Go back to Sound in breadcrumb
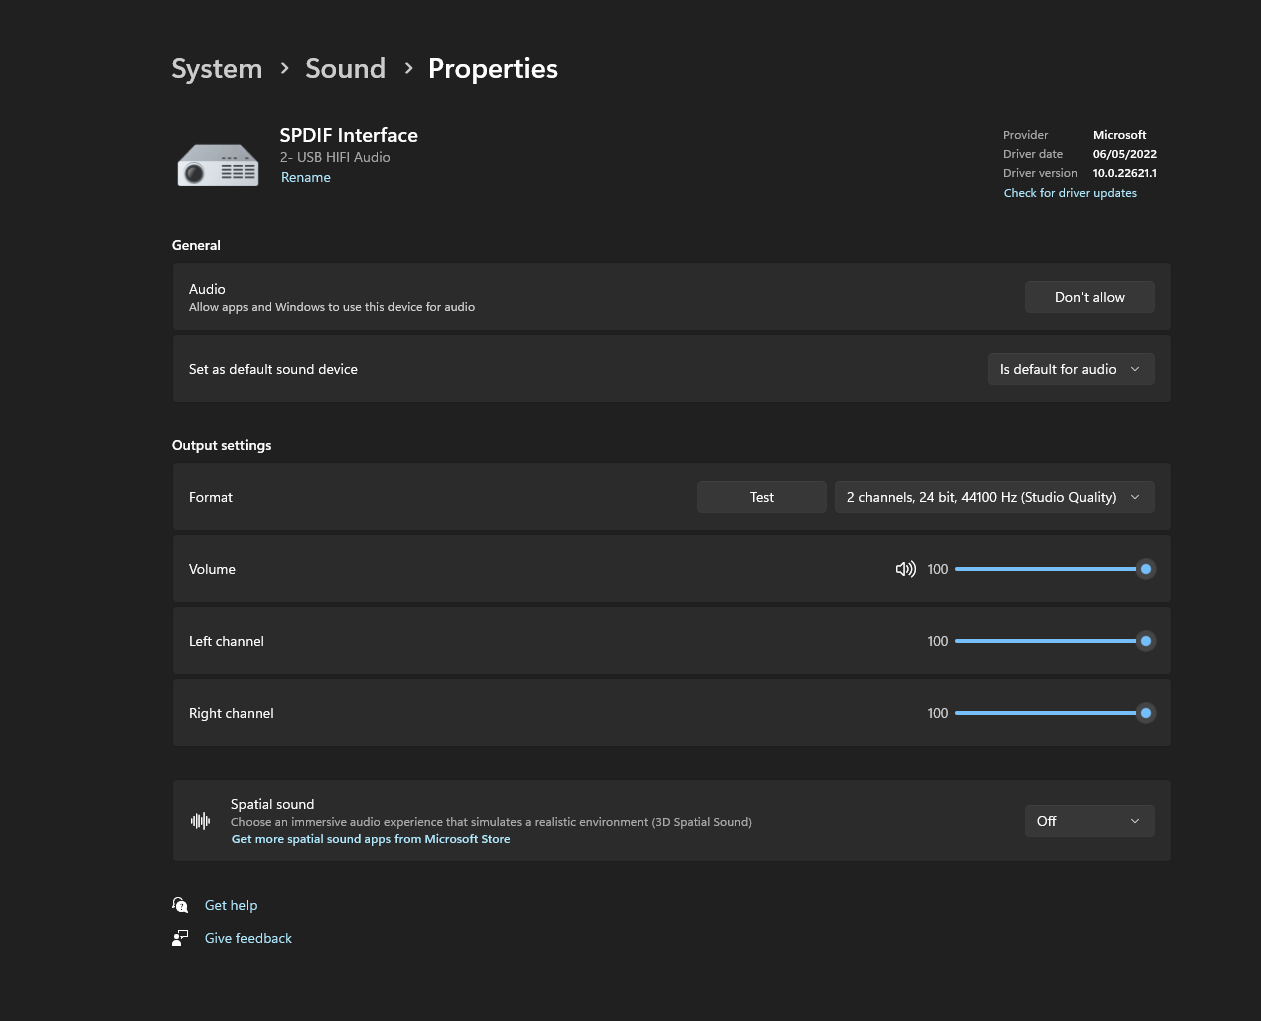1261x1021 pixels. tap(345, 68)
